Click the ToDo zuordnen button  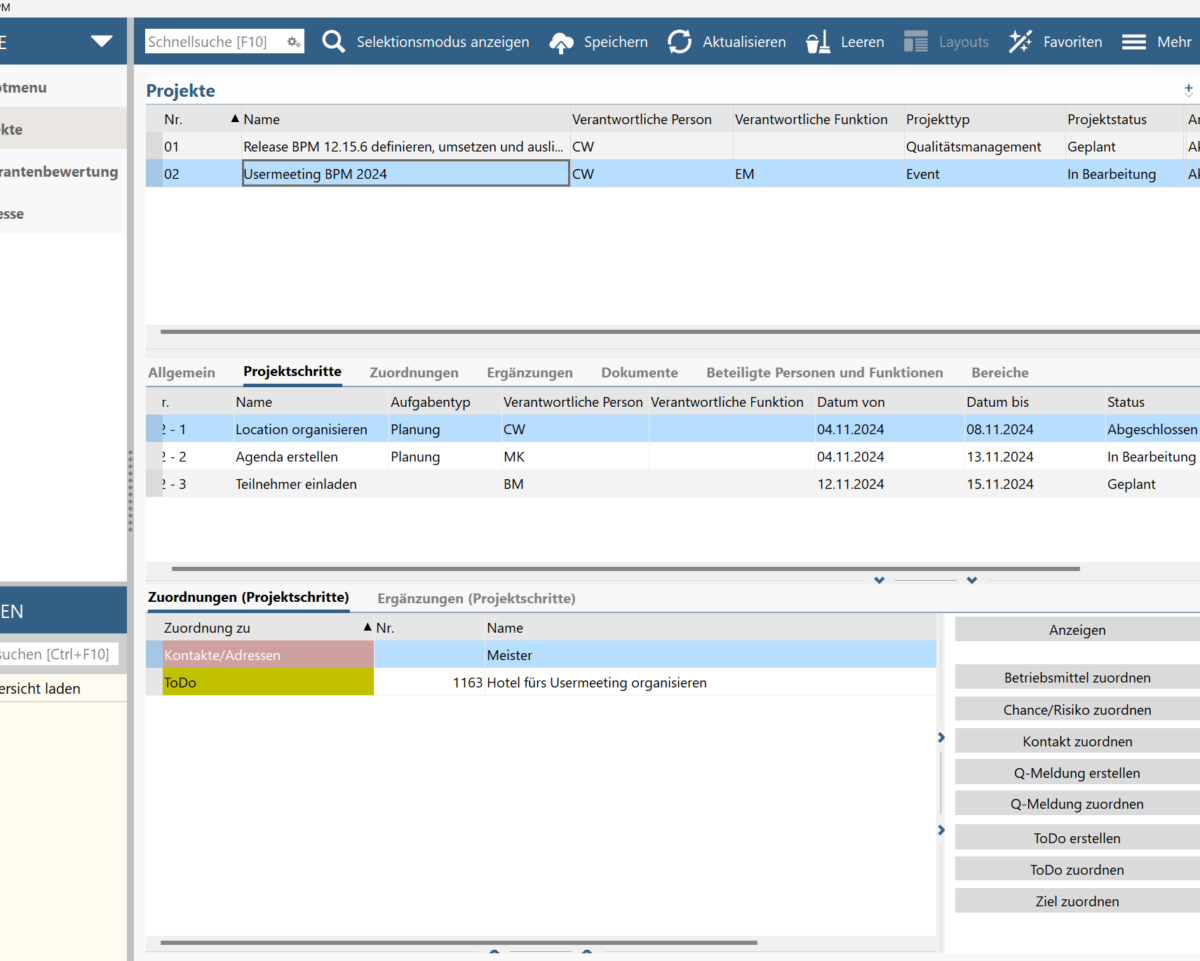1077,870
